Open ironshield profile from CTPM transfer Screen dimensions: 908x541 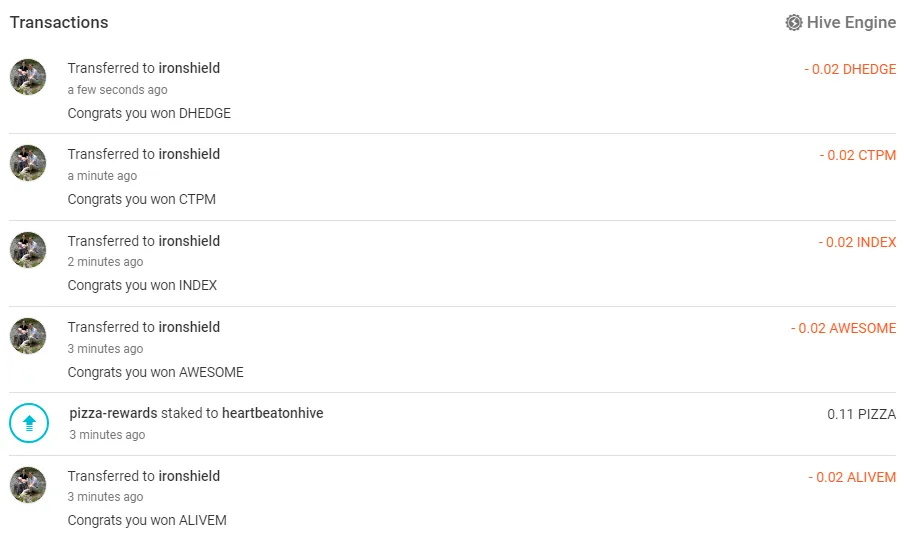point(189,154)
